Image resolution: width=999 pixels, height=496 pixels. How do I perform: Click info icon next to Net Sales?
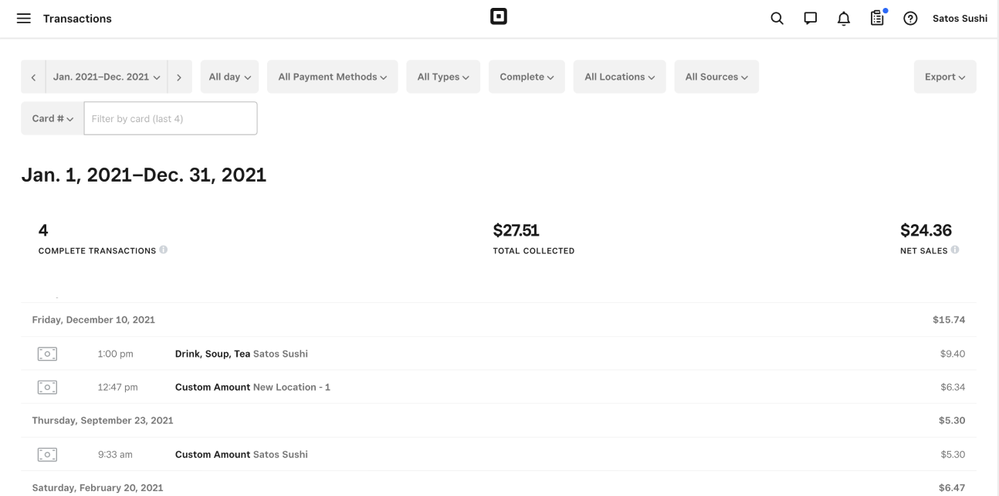tap(955, 250)
